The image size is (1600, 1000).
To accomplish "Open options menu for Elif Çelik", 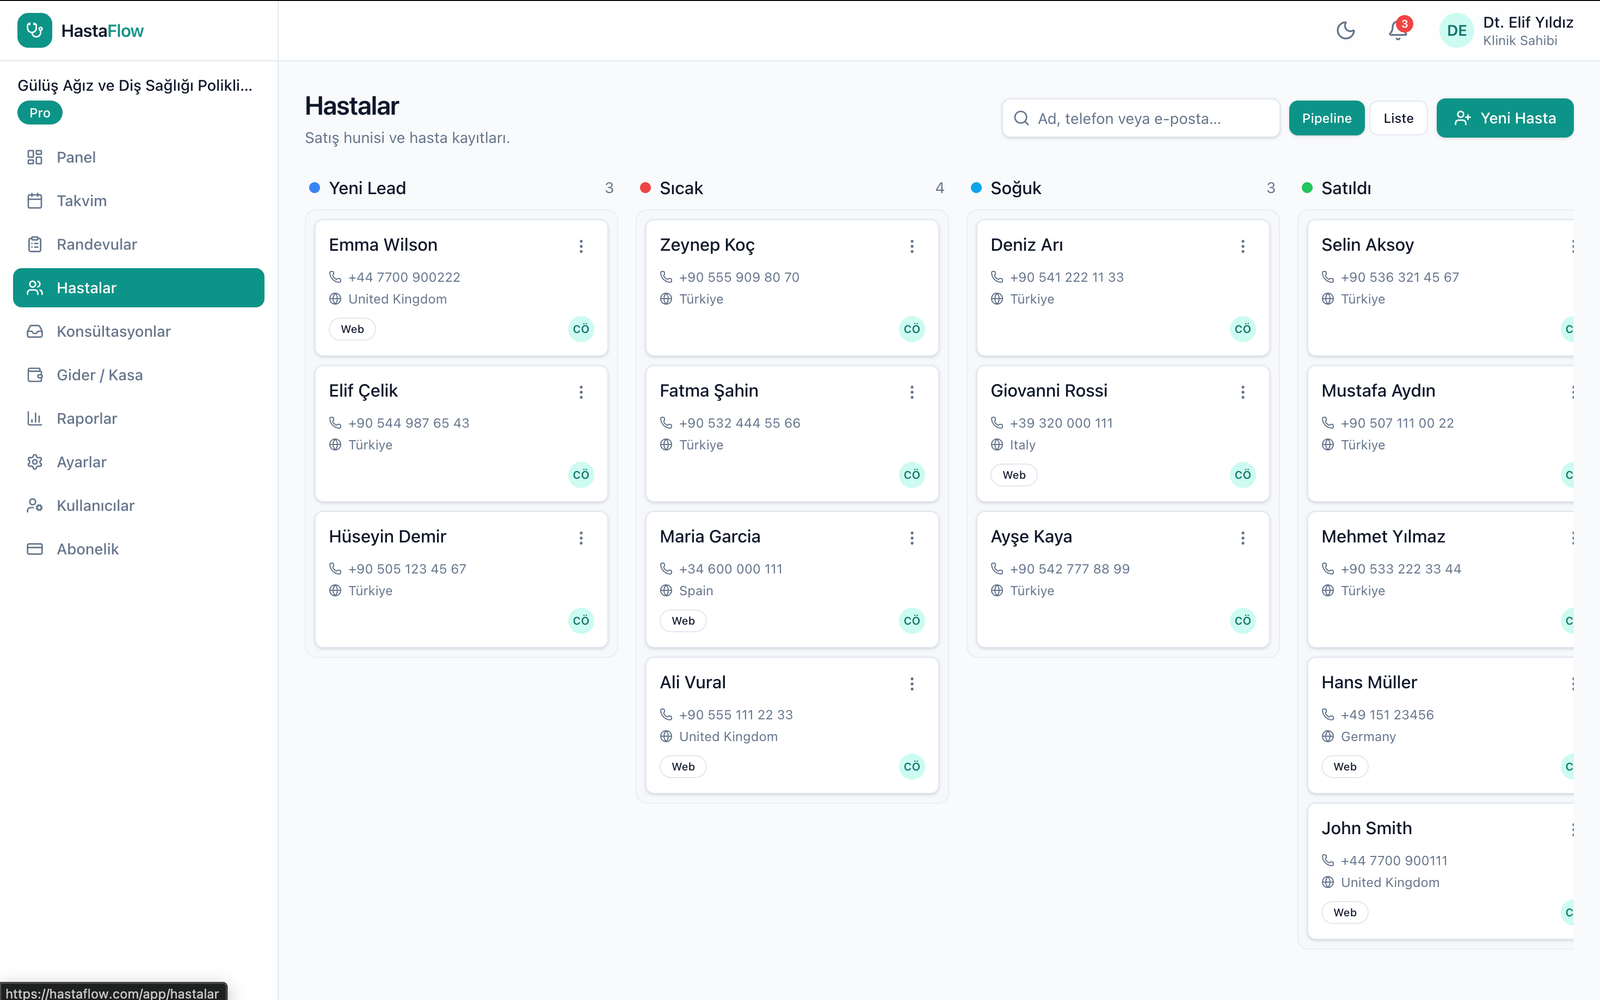I will 581,392.
